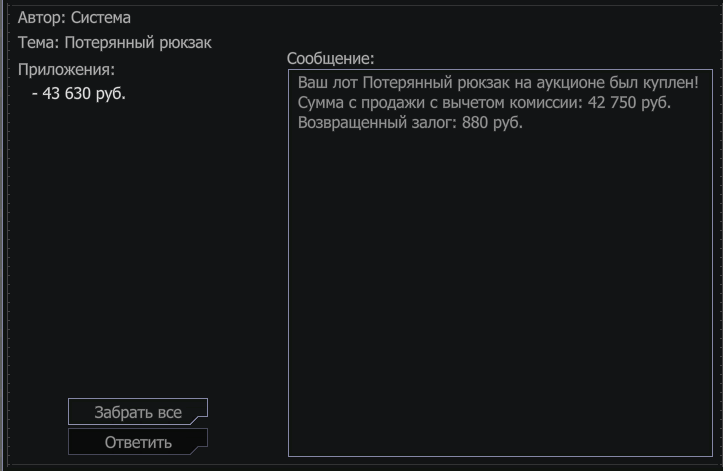The image size is (723, 471).
Task: Click the "Сообщение:" label
Action: [331, 59]
